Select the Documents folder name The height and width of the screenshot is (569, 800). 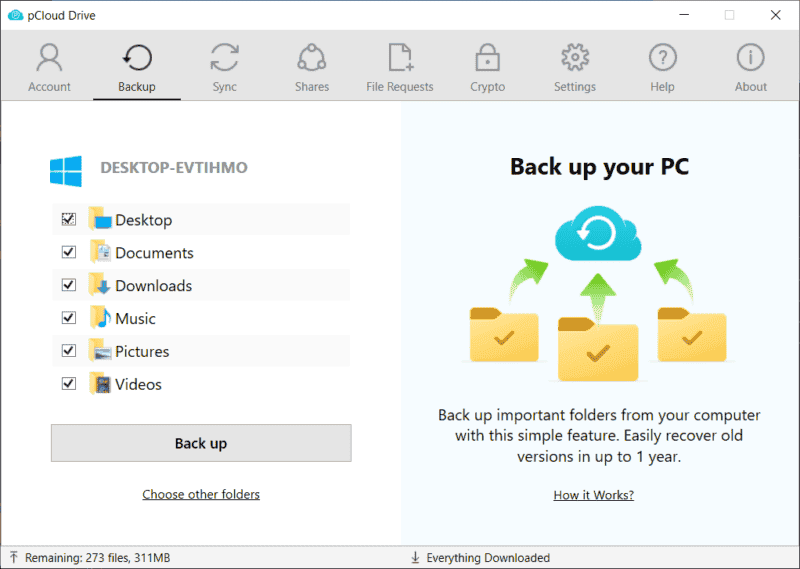tap(154, 253)
